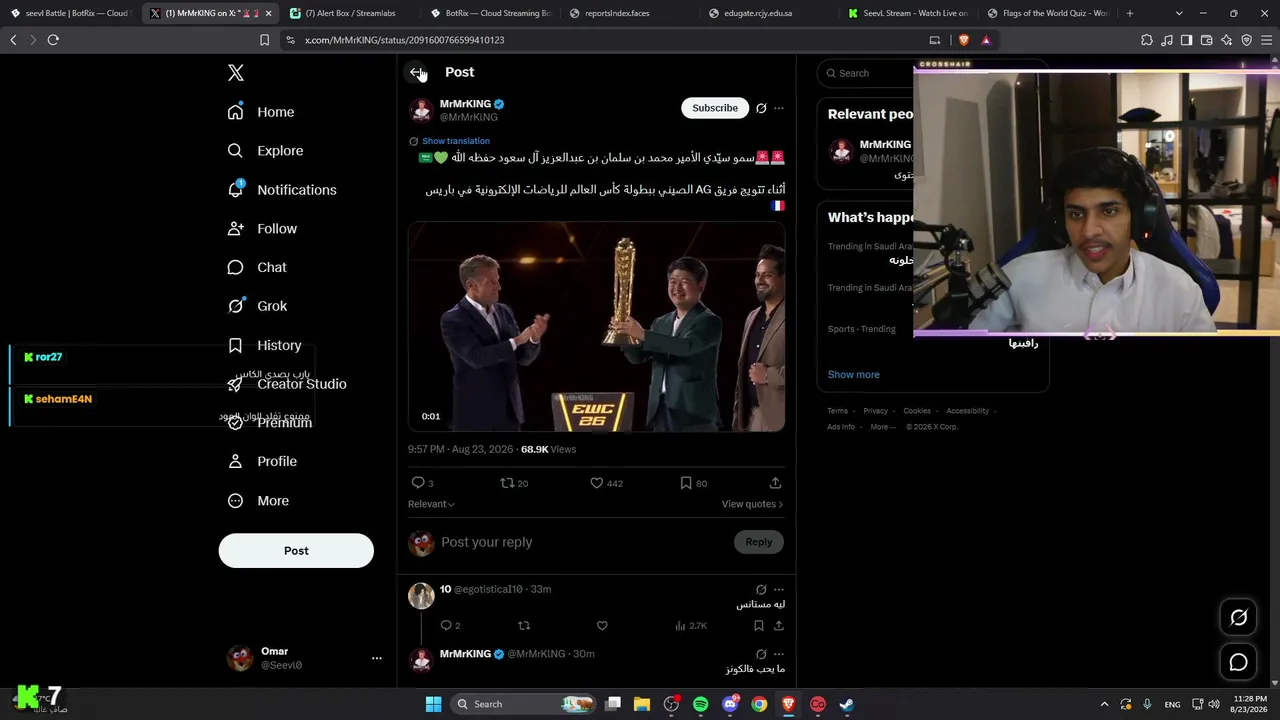Open Brave Rewards triangle icon
1280x720 pixels.
pyautogui.click(x=986, y=40)
